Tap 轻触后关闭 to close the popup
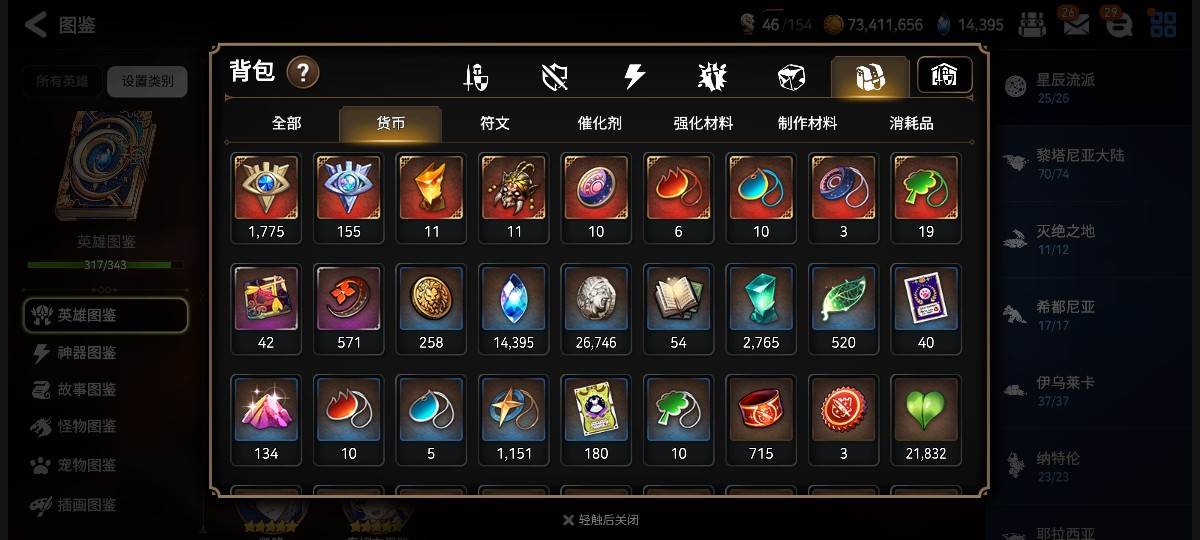Screen dimensions: 1200x540 pyautogui.click(x=600, y=520)
